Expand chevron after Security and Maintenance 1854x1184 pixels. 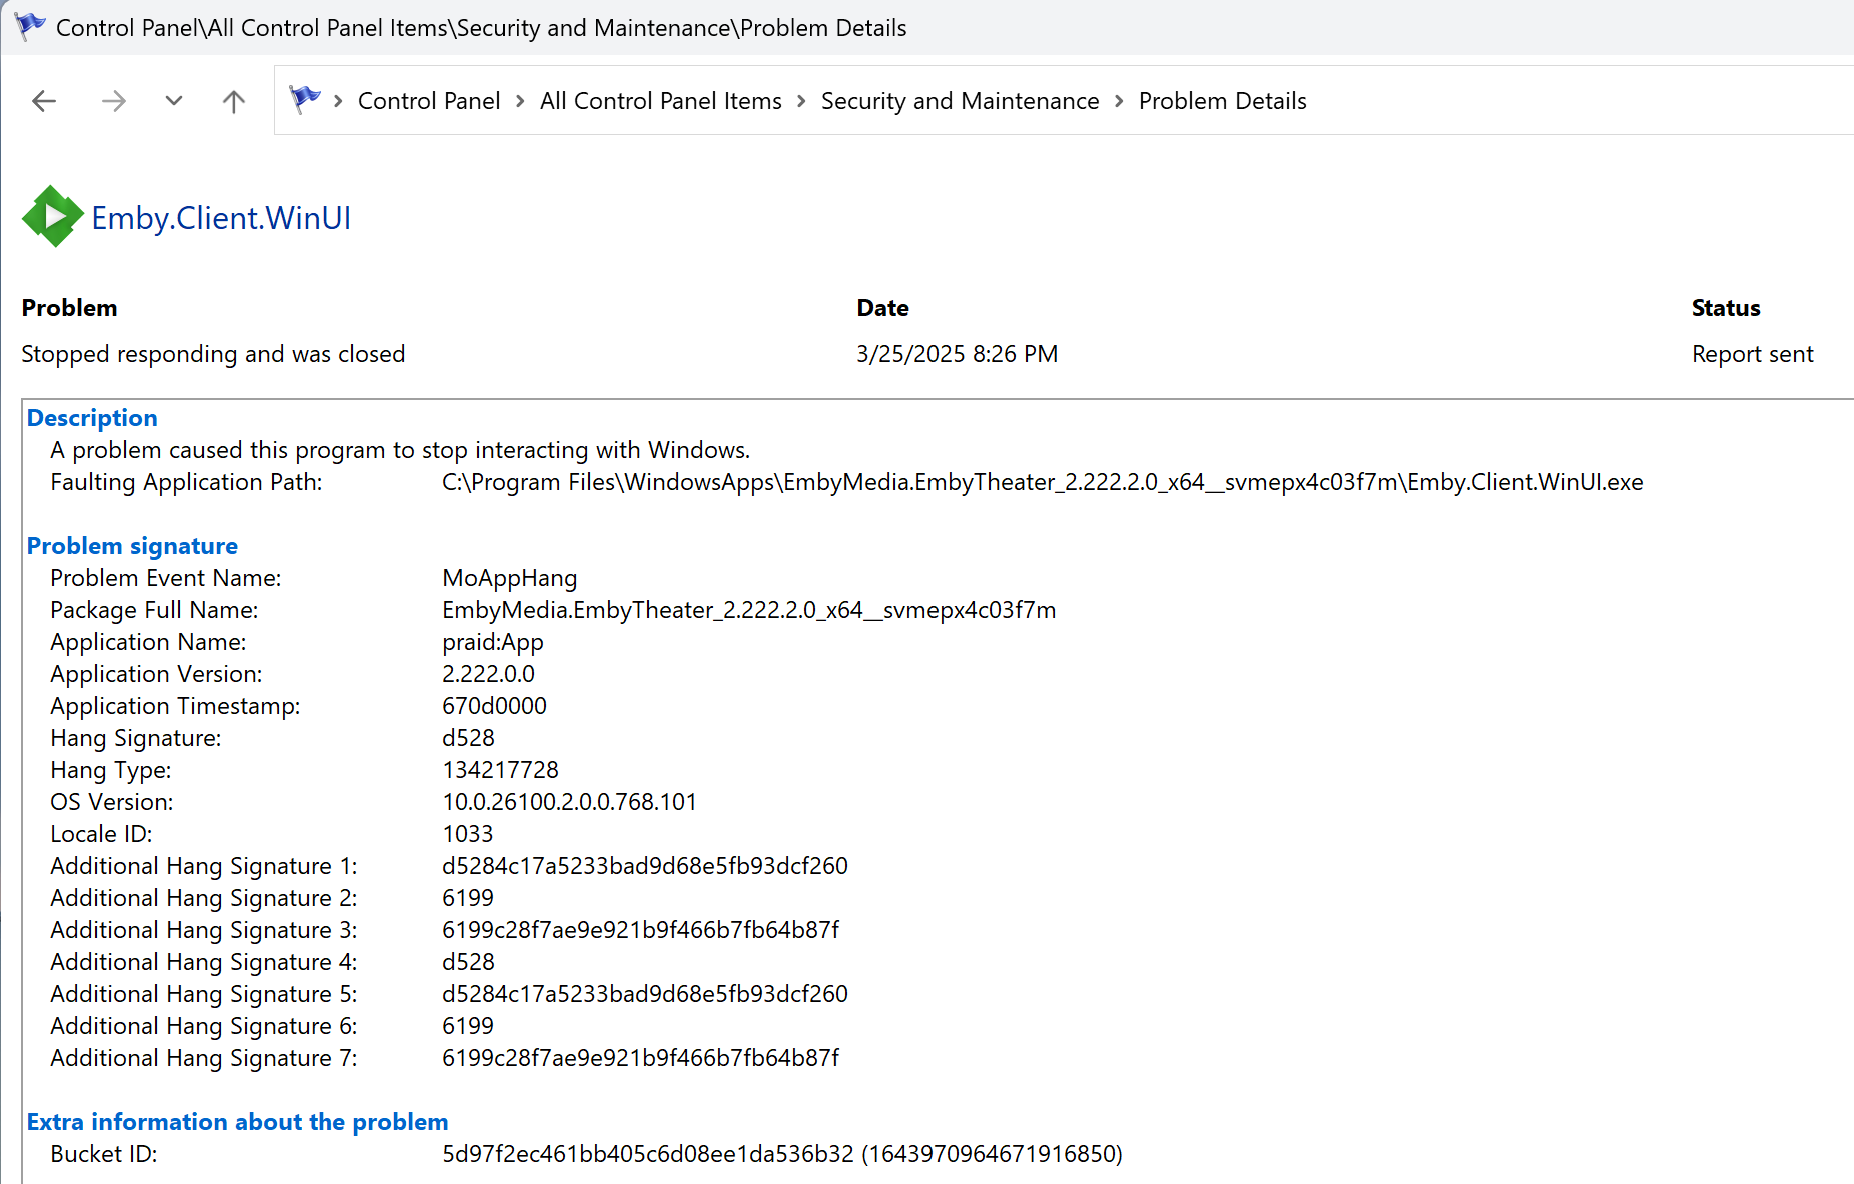coord(1119,101)
